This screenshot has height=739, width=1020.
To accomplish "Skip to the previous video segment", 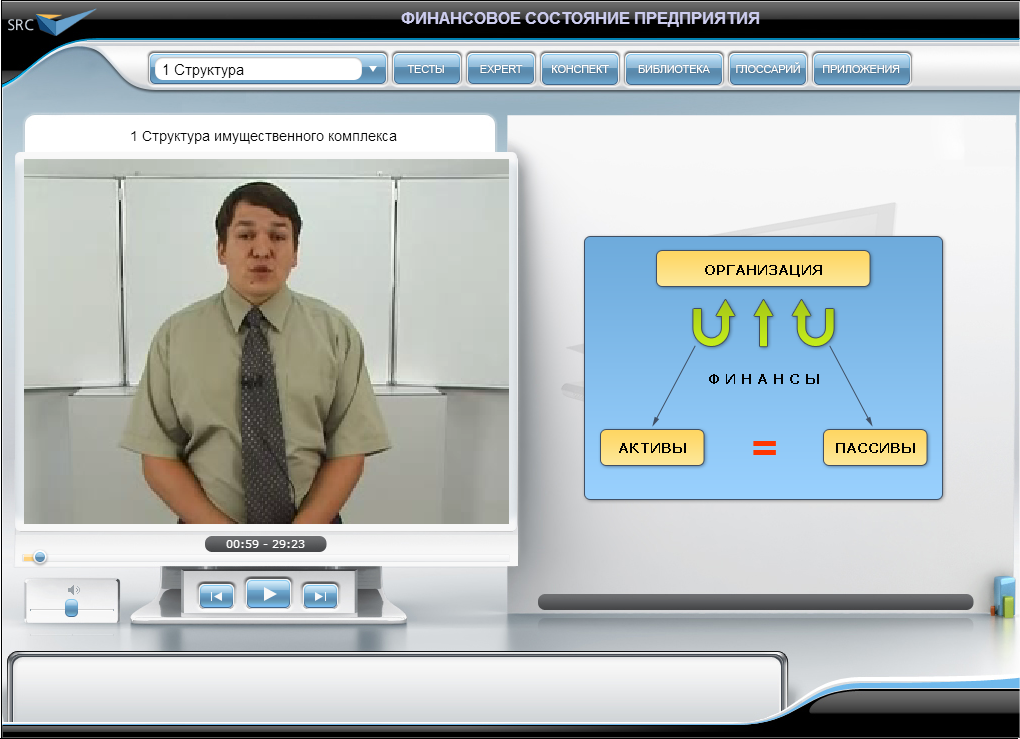I will click(216, 596).
